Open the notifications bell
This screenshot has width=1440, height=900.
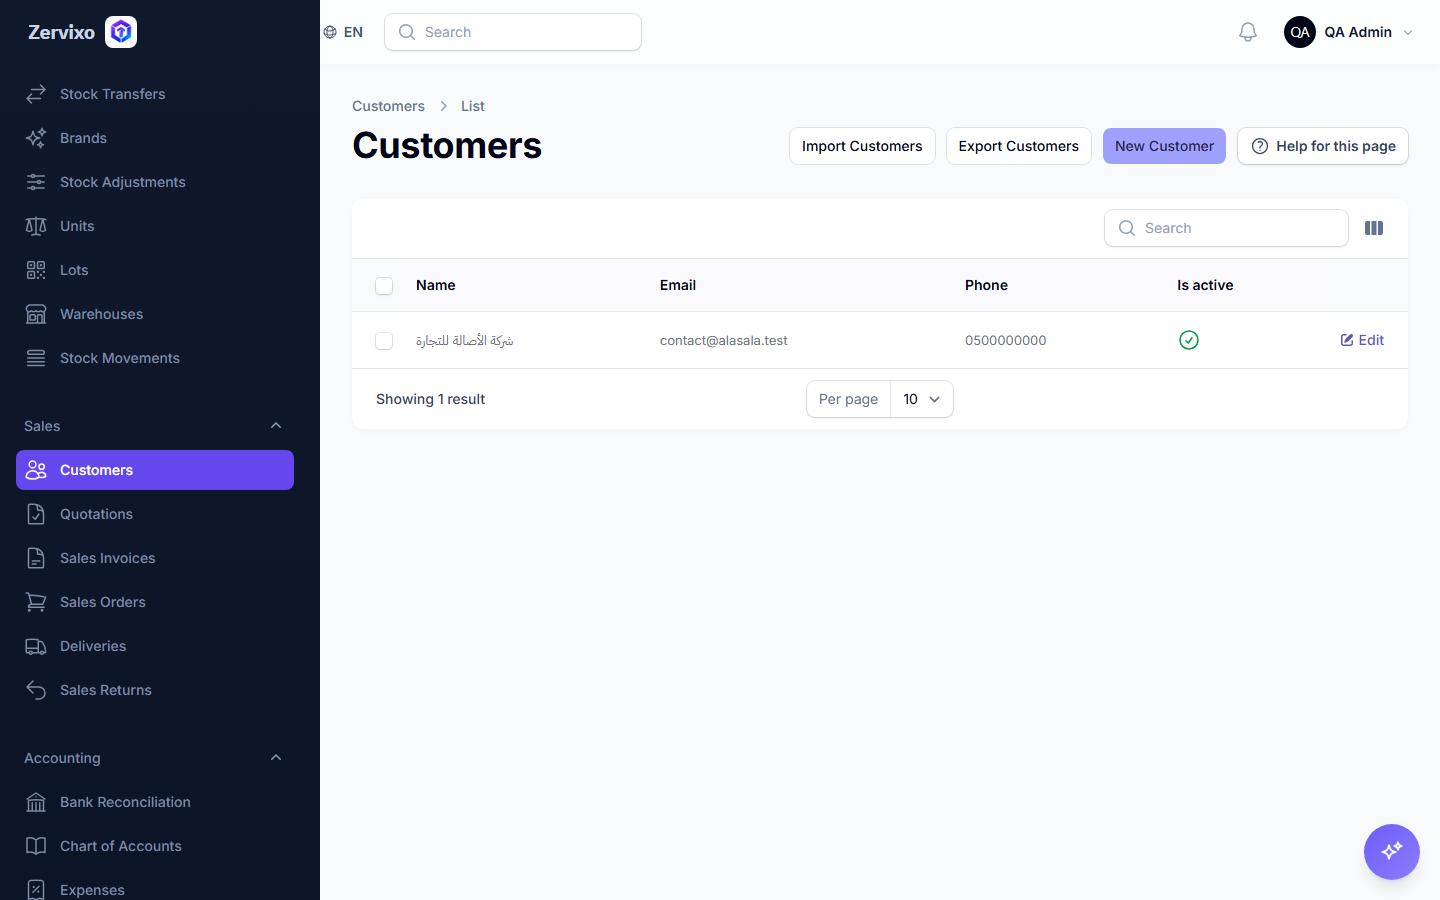(x=1248, y=32)
